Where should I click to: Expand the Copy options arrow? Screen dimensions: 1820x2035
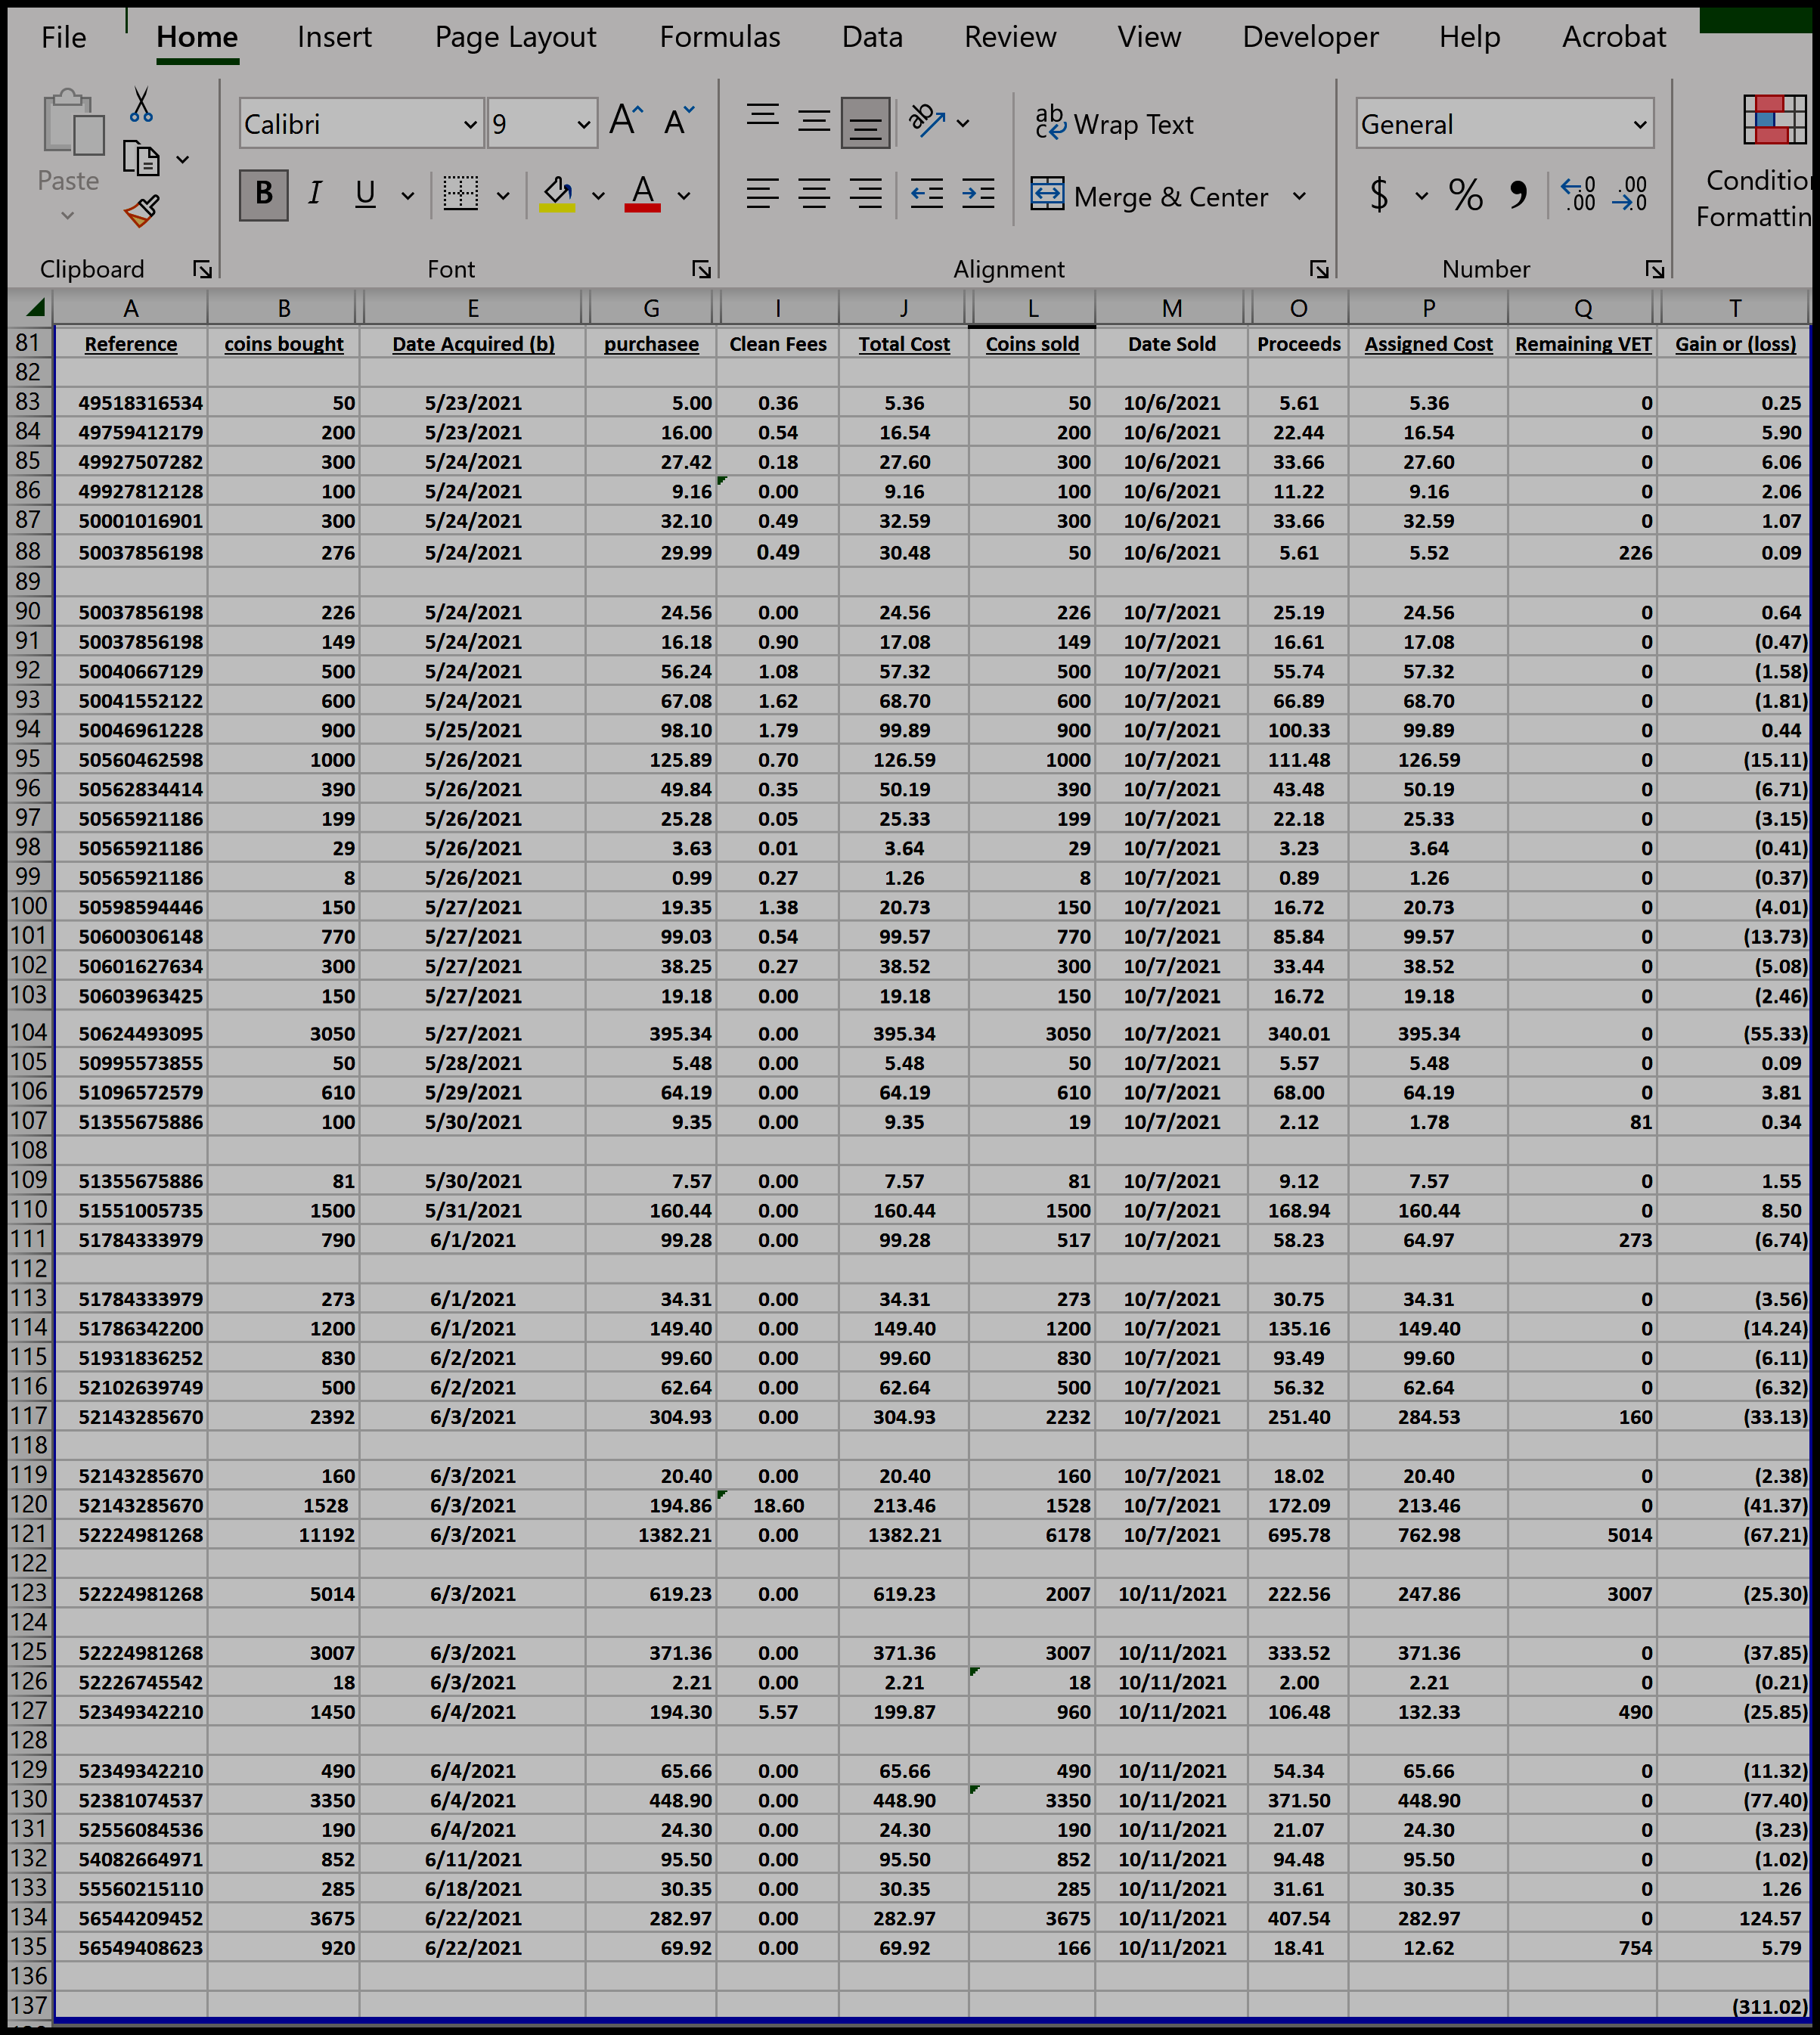(x=183, y=159)
